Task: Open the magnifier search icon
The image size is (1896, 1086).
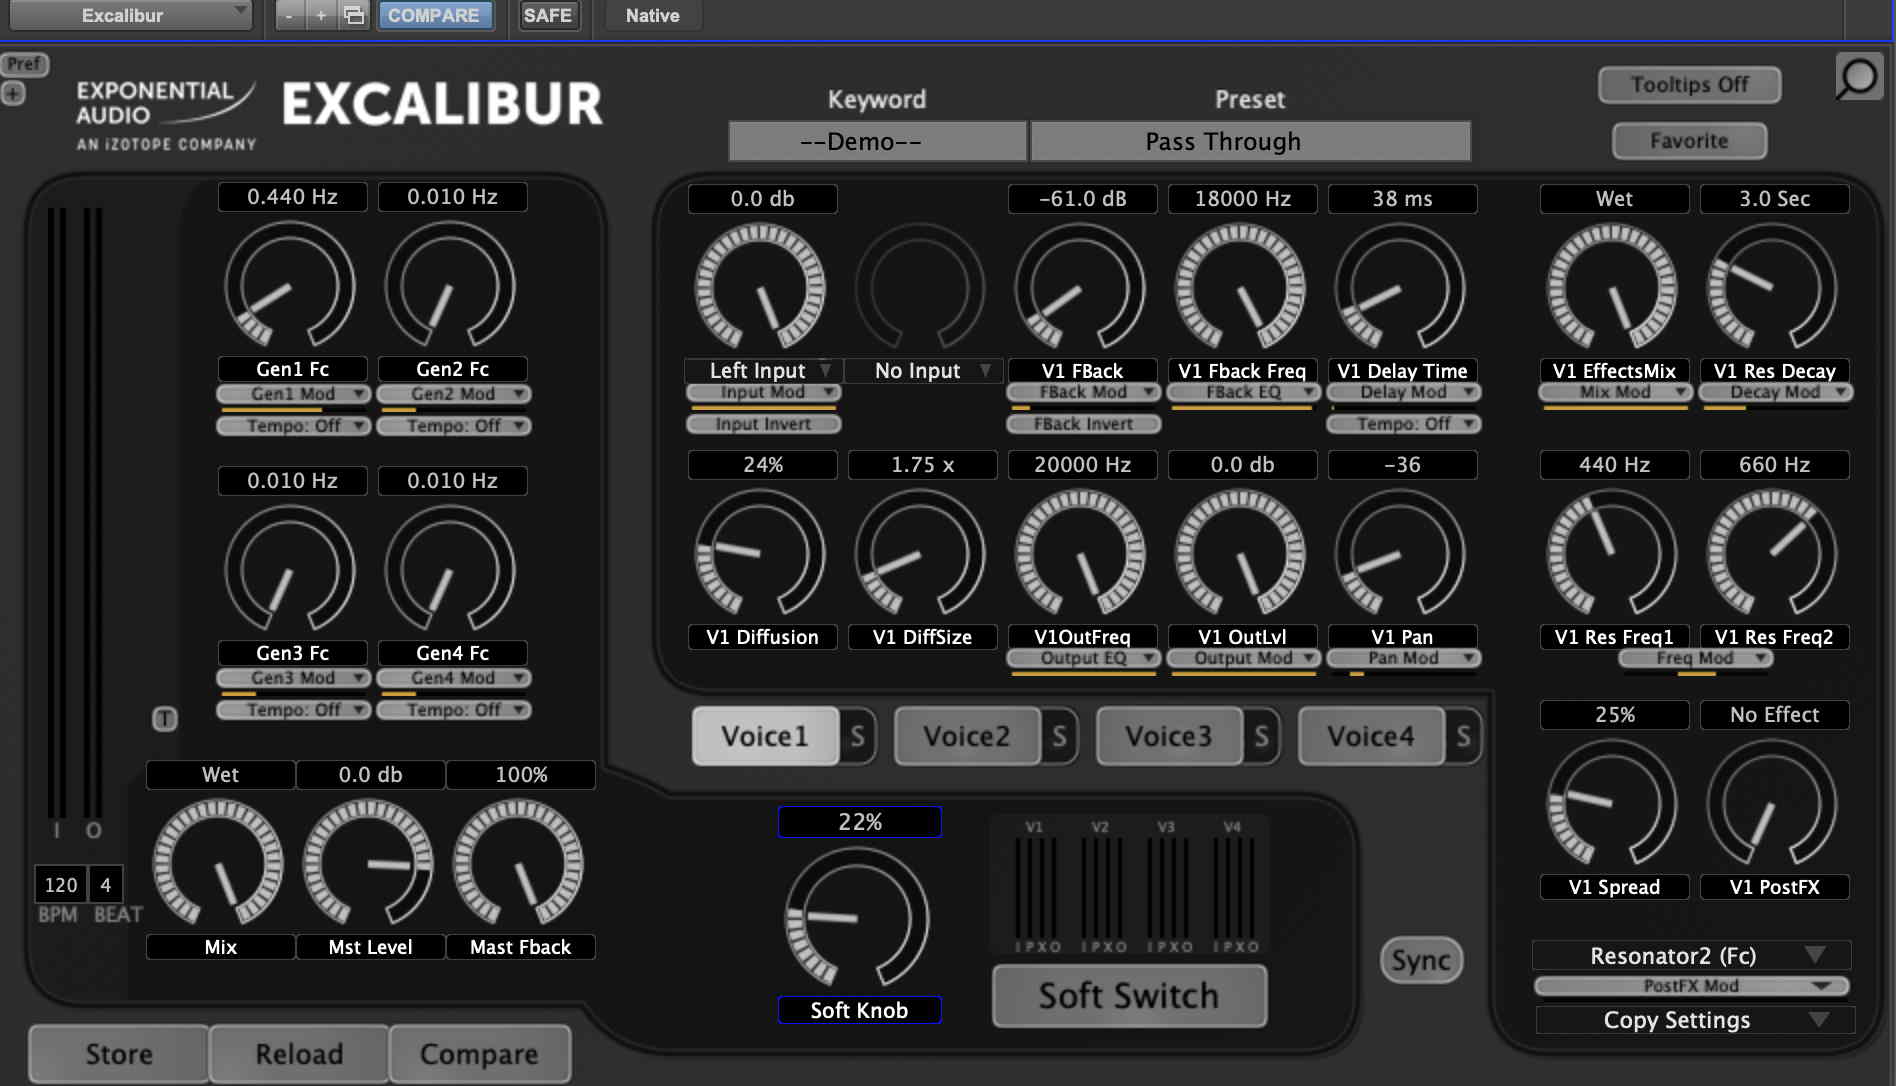Action: [x=1858, y=77]
